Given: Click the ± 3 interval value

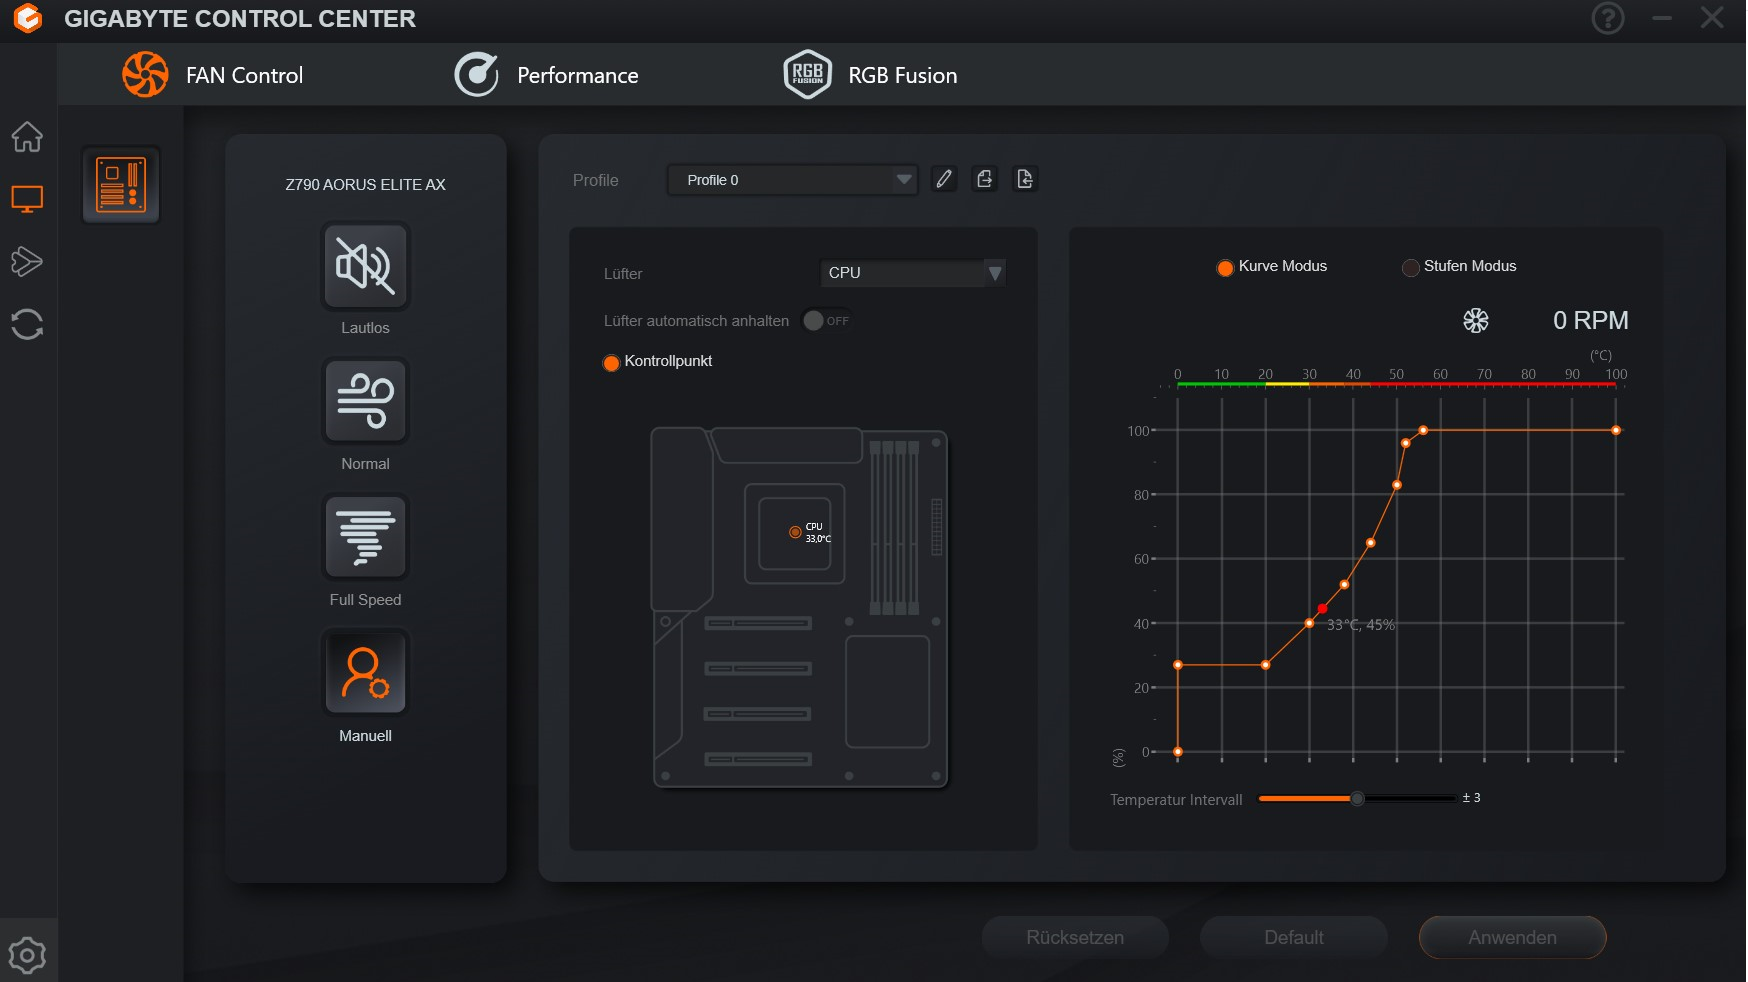Looking at the screenshot, I should click(x=1471, y=798).
